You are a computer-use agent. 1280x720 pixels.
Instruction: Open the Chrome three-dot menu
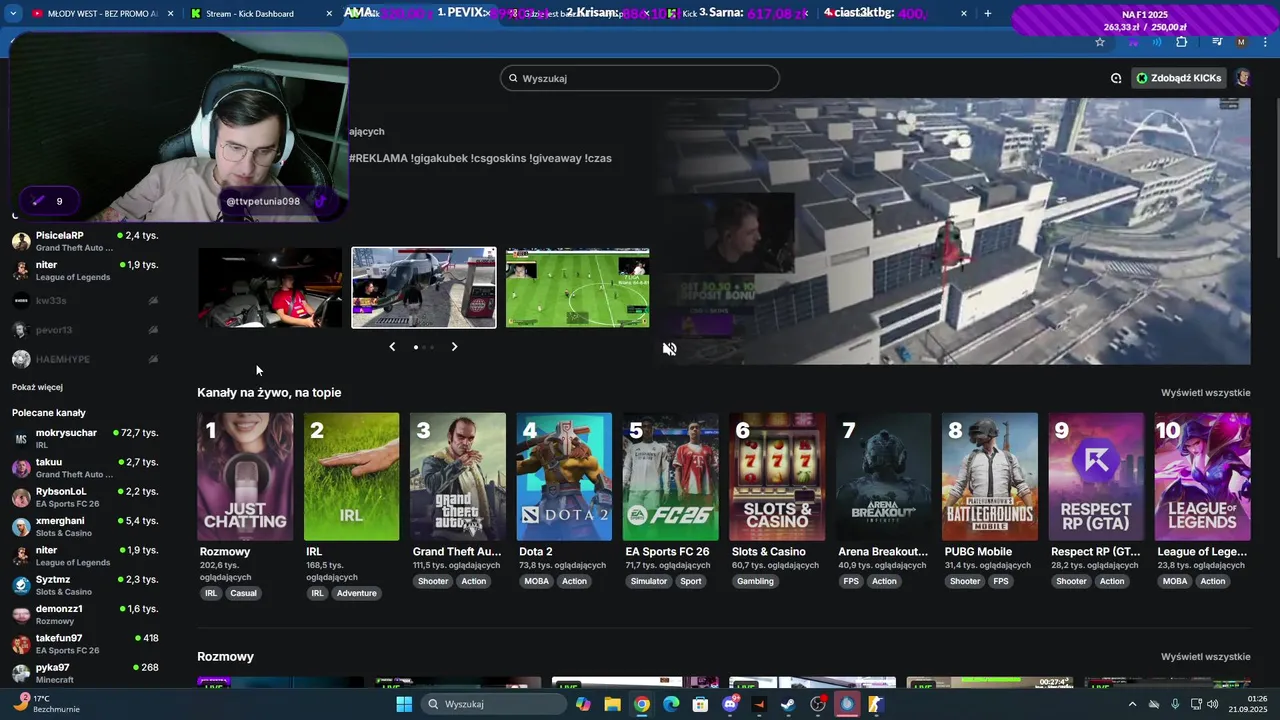coord(1266,42)
